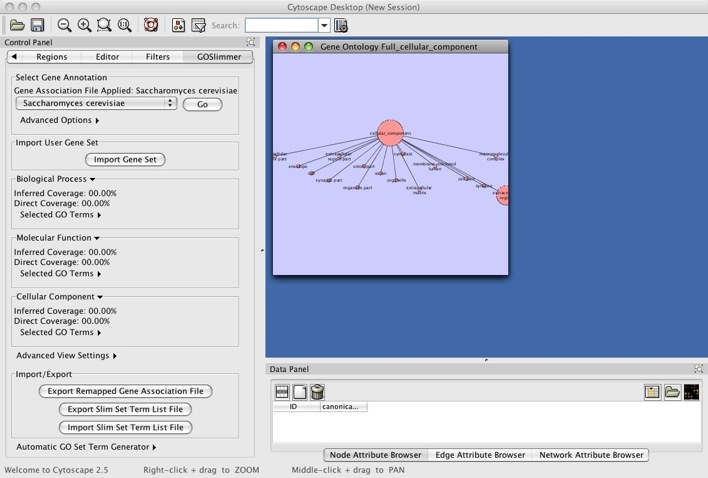The height and width of the screenshot is (478, 708).
Task: Click the Import Gene Set button
Action: click(125, 159)
